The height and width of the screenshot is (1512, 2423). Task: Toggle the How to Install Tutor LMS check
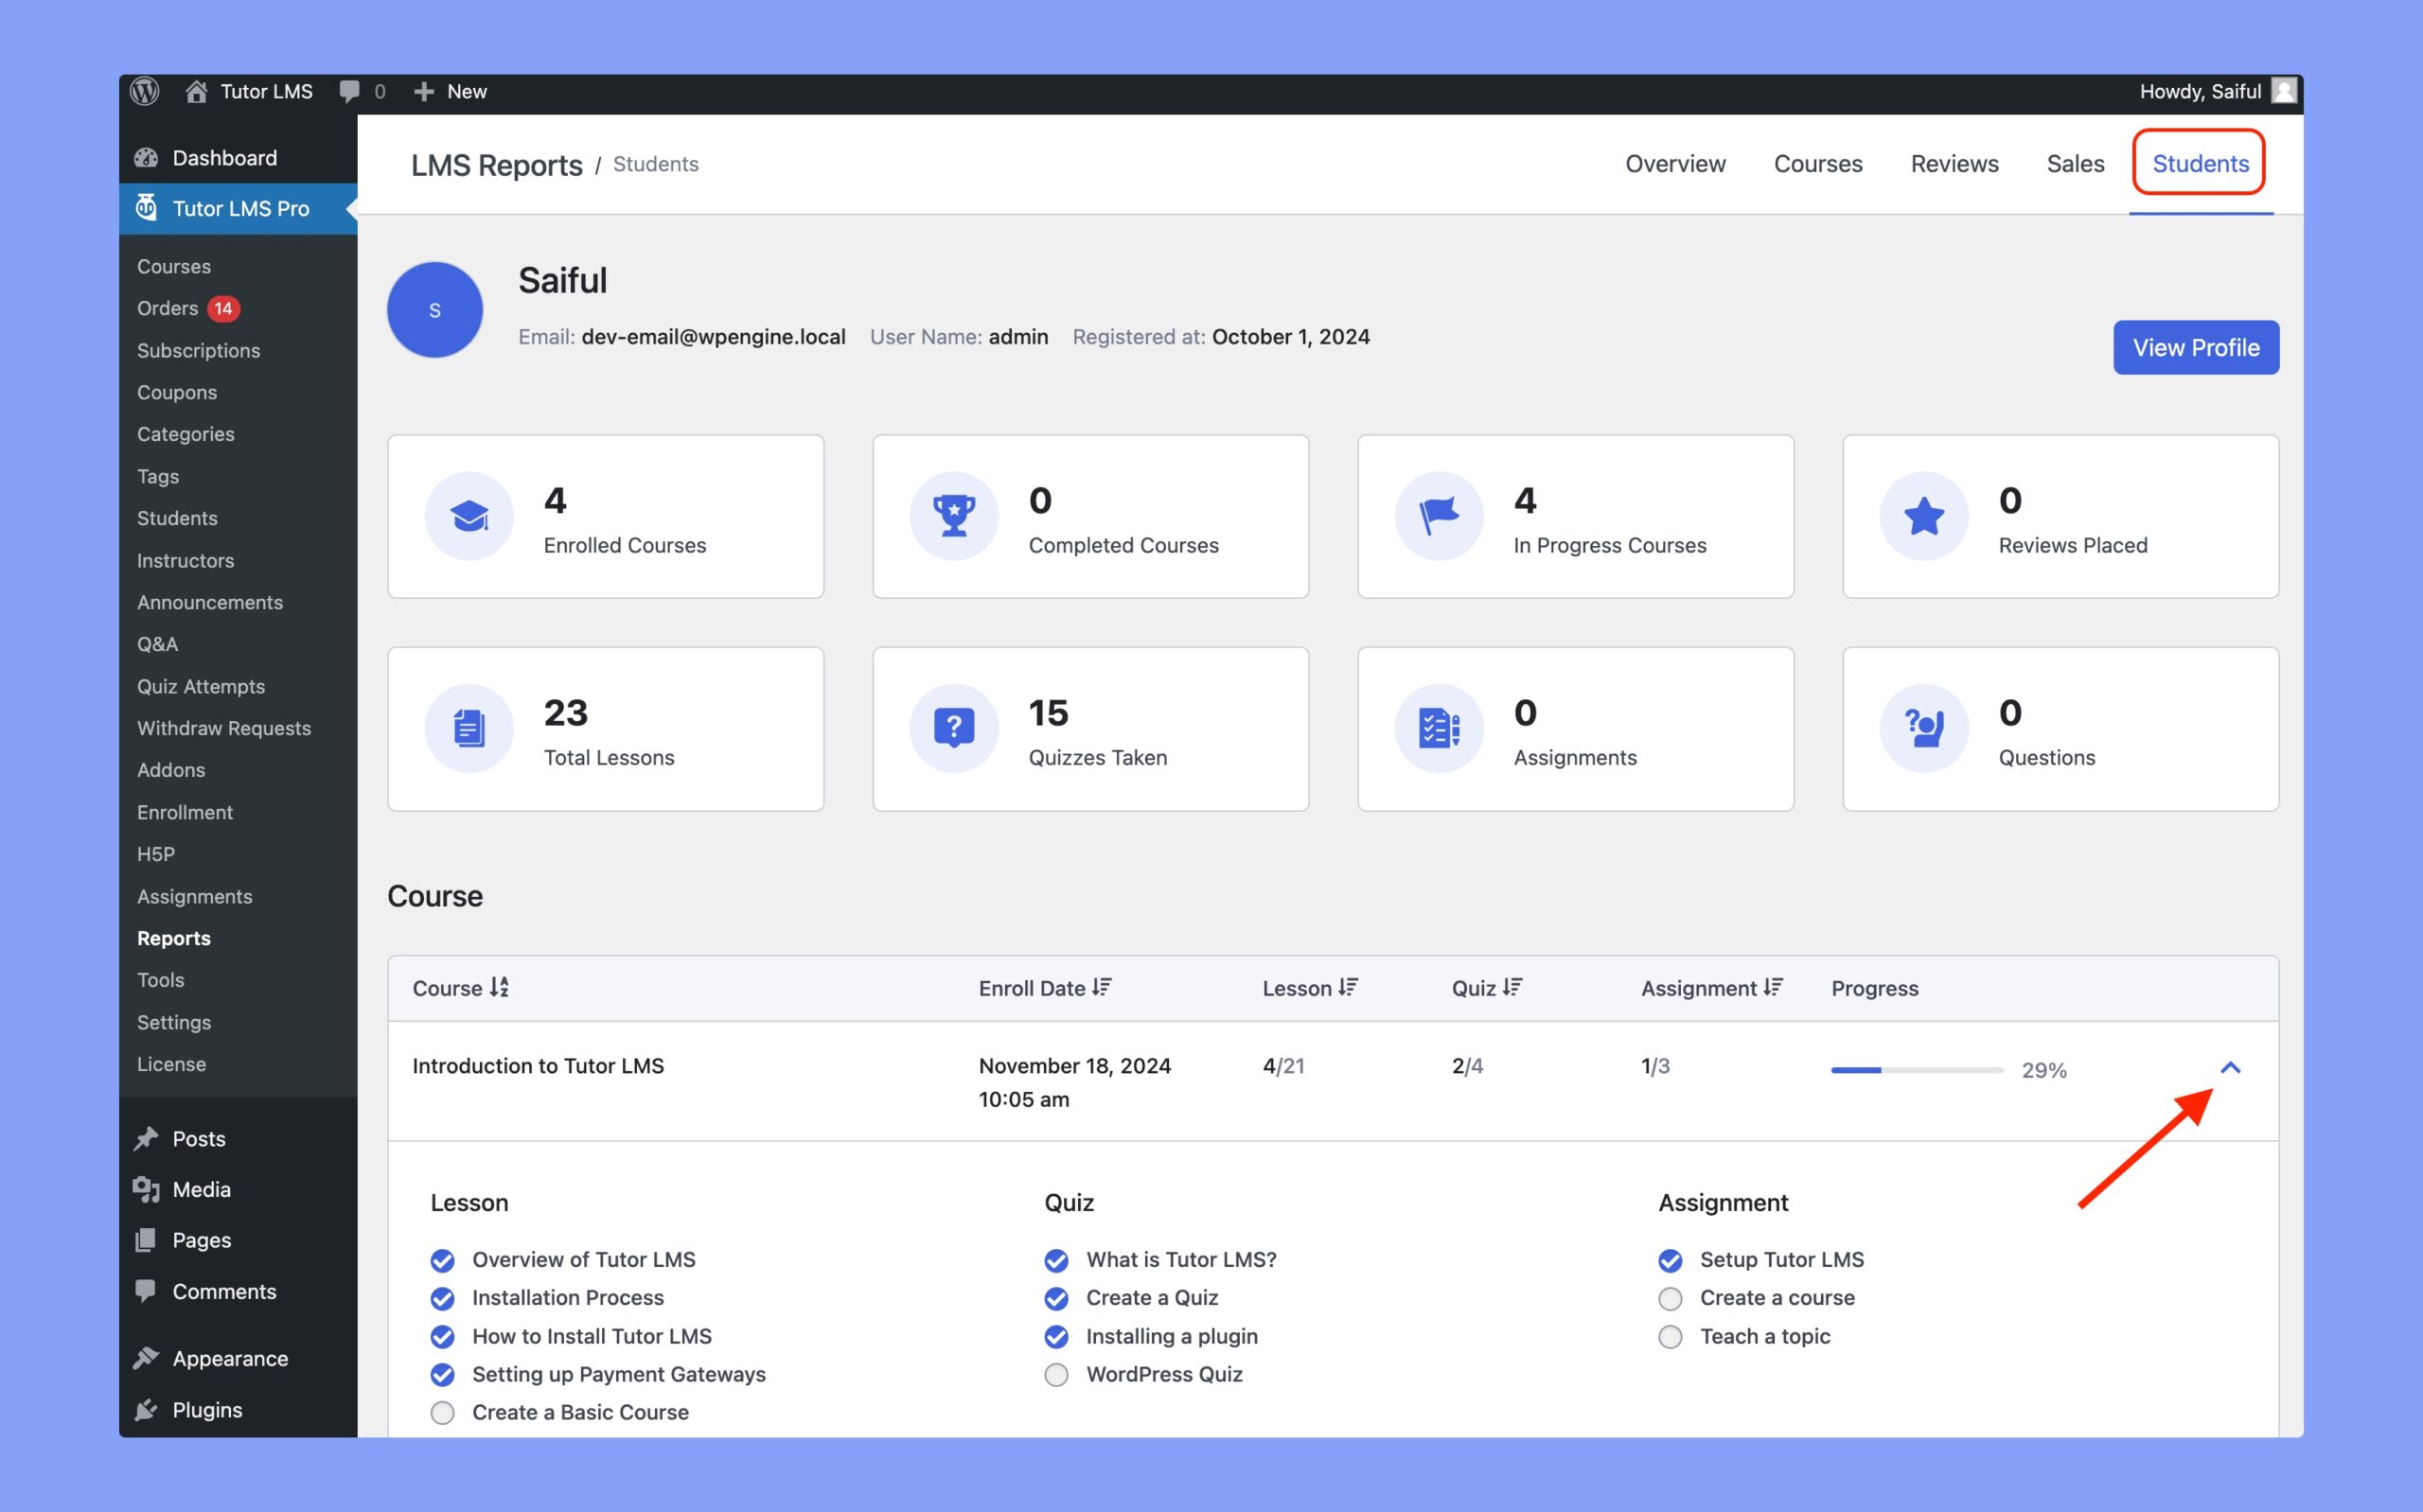[442, 1337]
